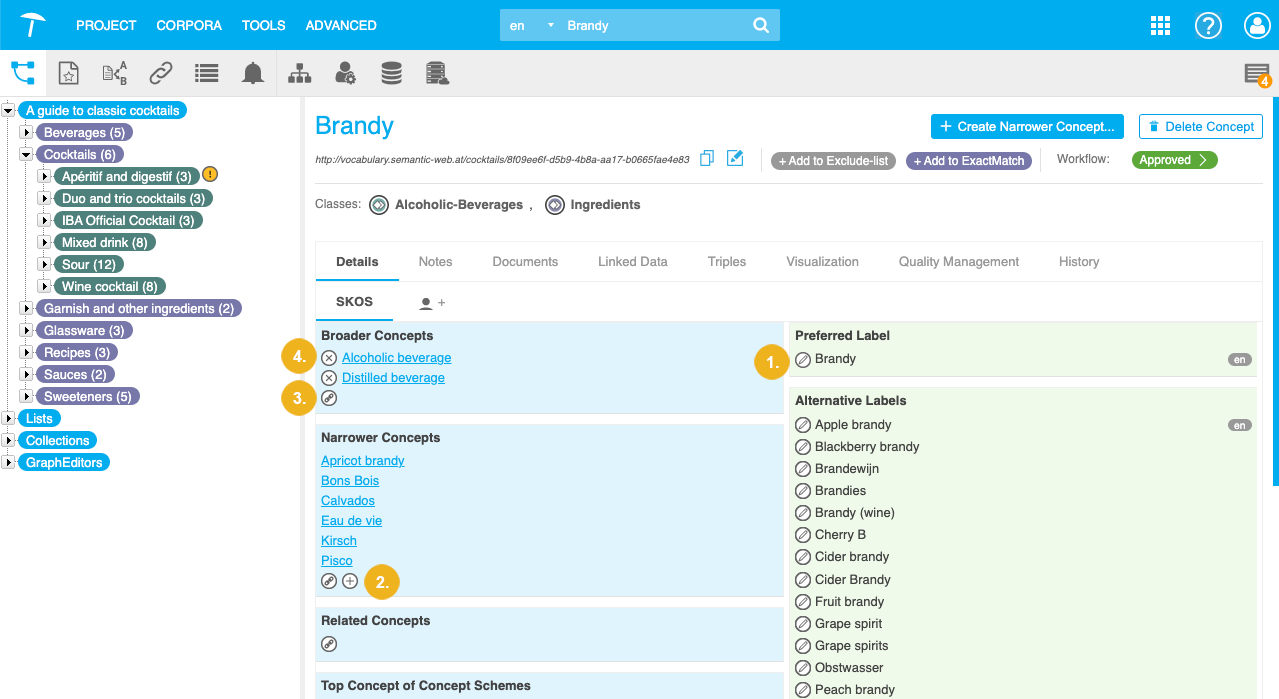
Task: Follow the Calvados narrower concept link
Action: pyautogui.click(x=348, y=501)
